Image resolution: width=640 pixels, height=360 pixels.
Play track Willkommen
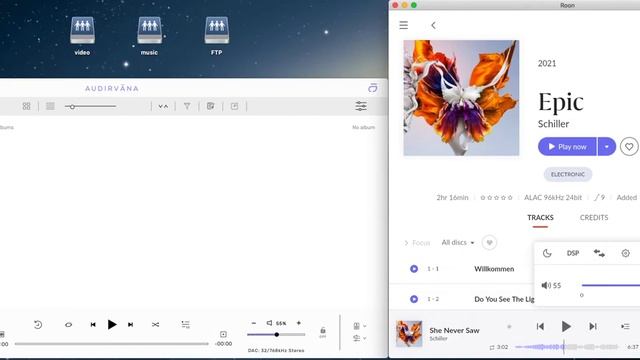pyautogui.click(x=414, y=269)
